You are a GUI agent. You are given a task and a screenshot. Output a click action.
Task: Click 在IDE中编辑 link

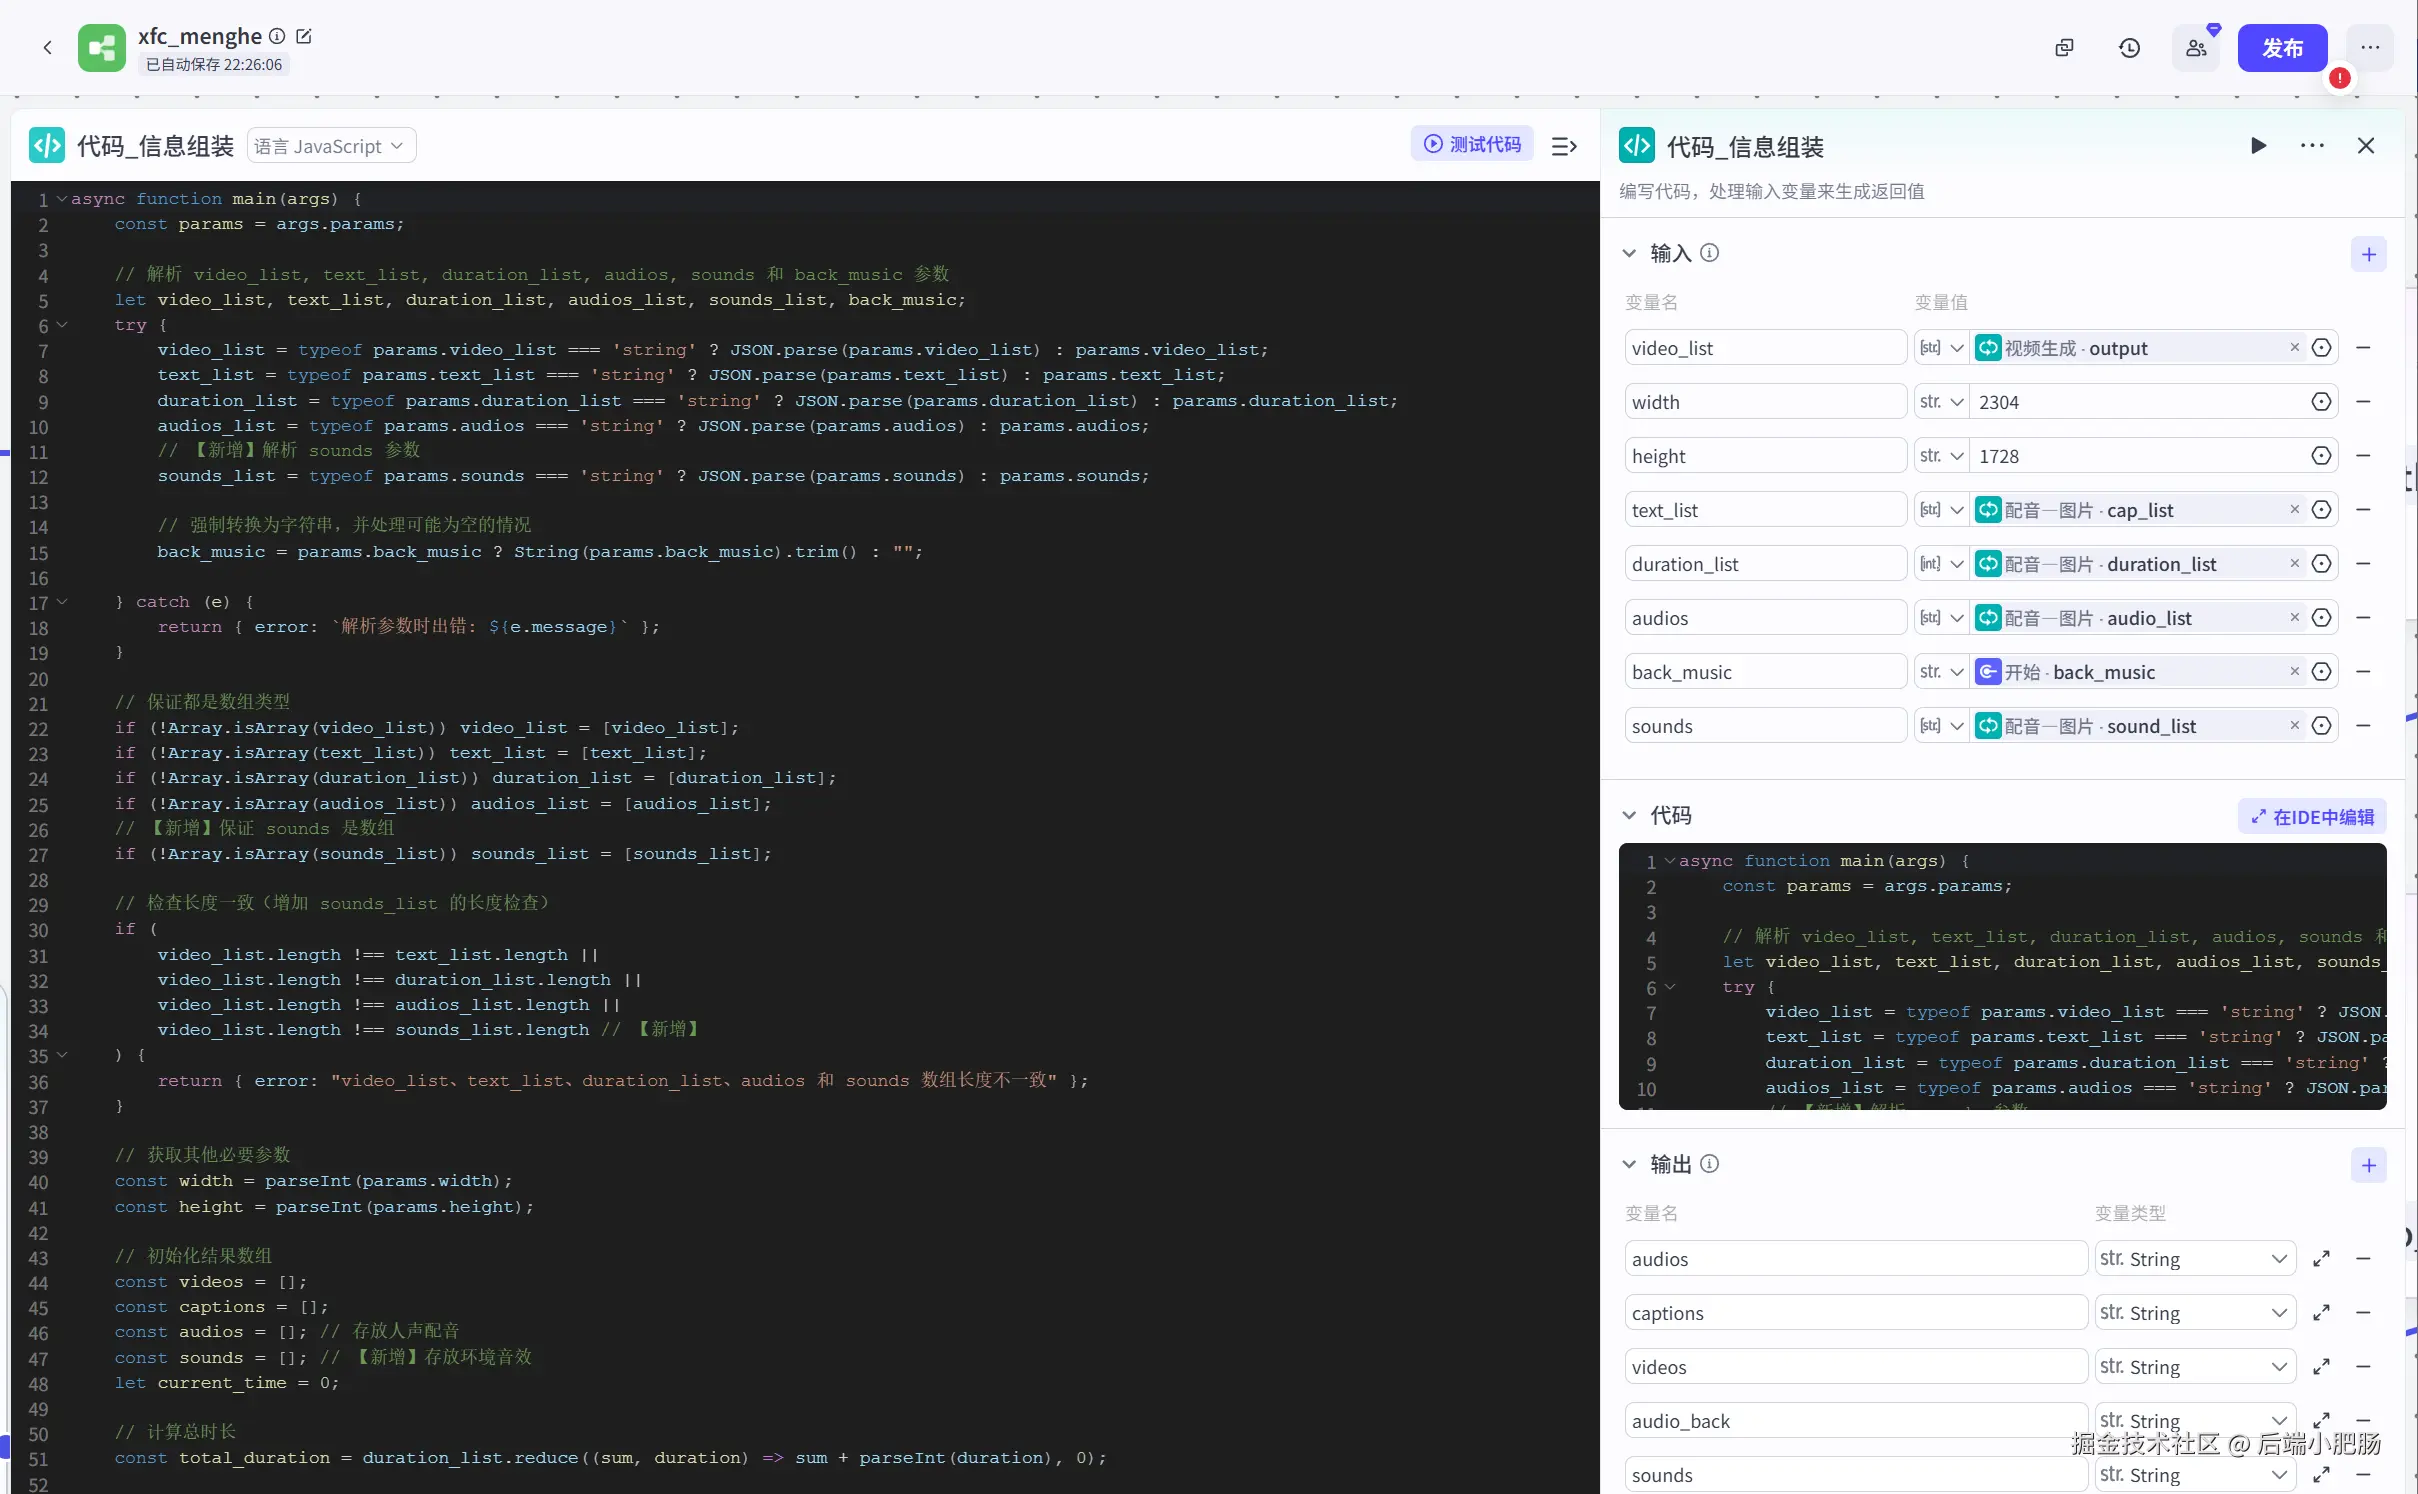2312,817
